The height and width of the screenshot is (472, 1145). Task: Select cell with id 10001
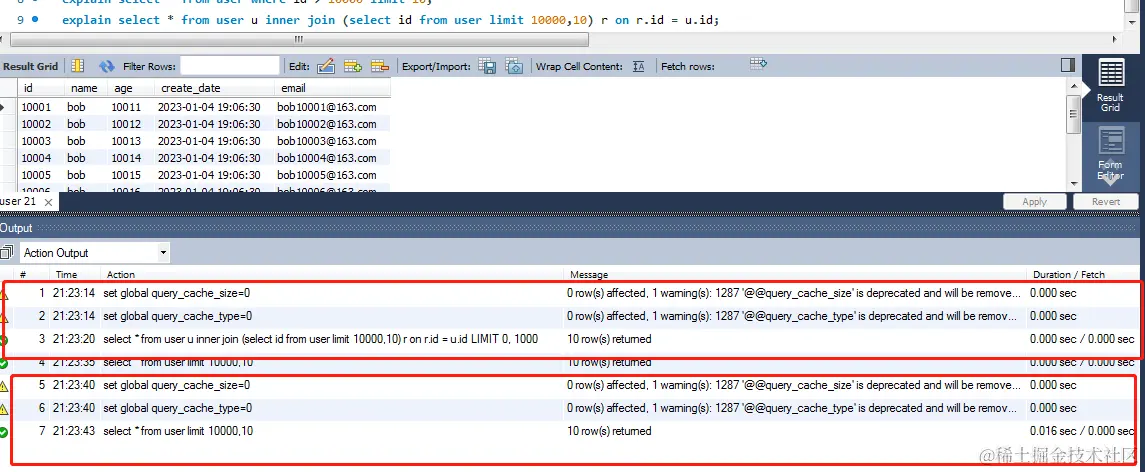(x=36, y=107)
